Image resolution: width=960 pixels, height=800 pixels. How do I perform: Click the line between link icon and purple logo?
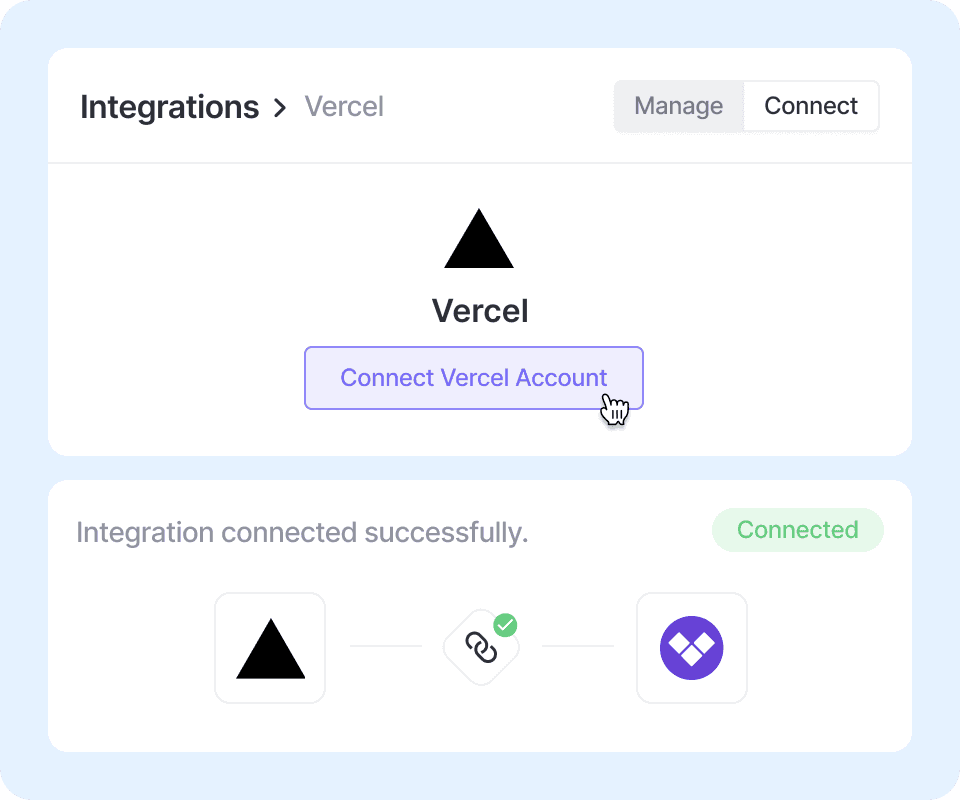[x=578, y=646]
